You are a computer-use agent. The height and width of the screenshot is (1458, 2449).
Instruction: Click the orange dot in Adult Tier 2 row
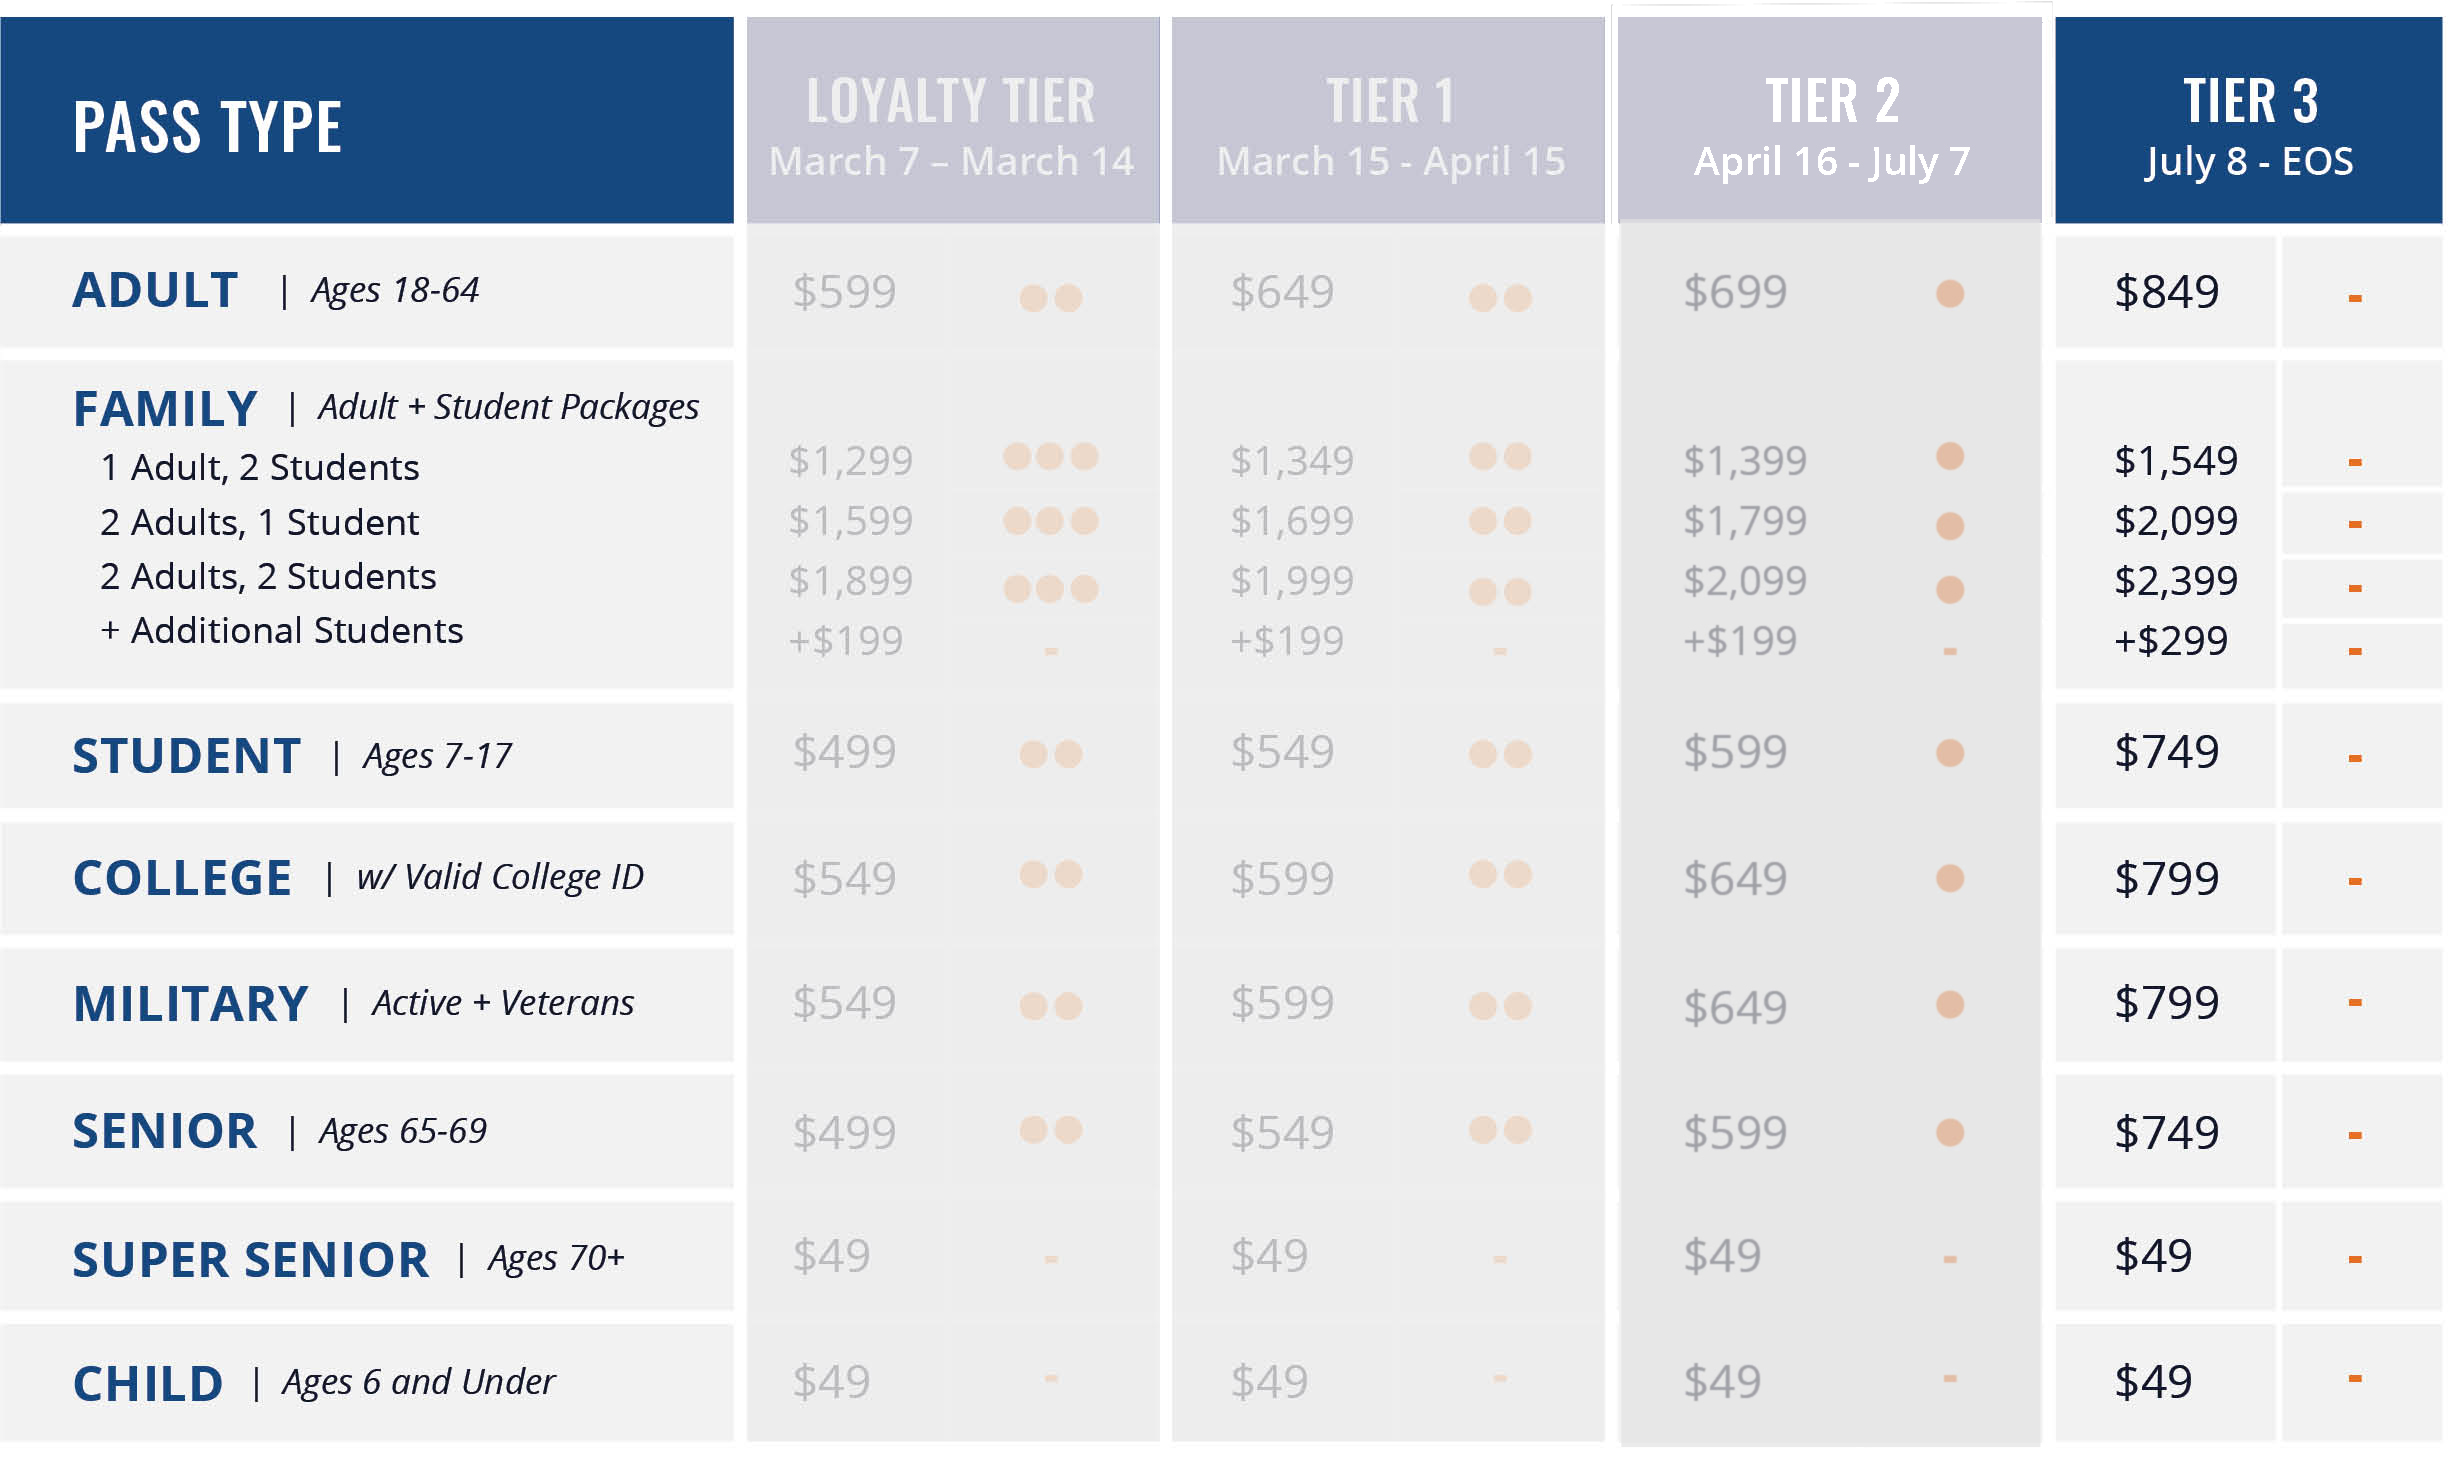coord(1949,294)
